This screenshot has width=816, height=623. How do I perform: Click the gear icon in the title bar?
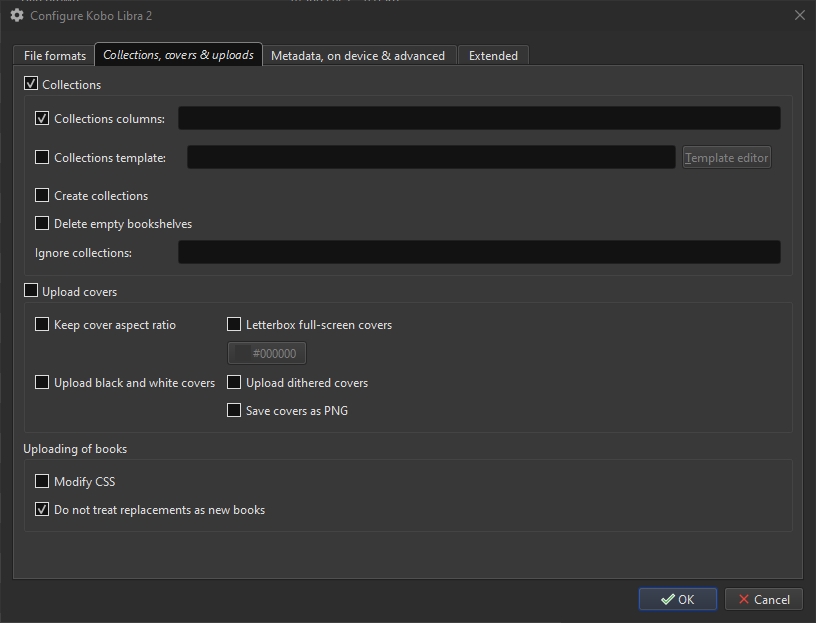pos(16,16)
